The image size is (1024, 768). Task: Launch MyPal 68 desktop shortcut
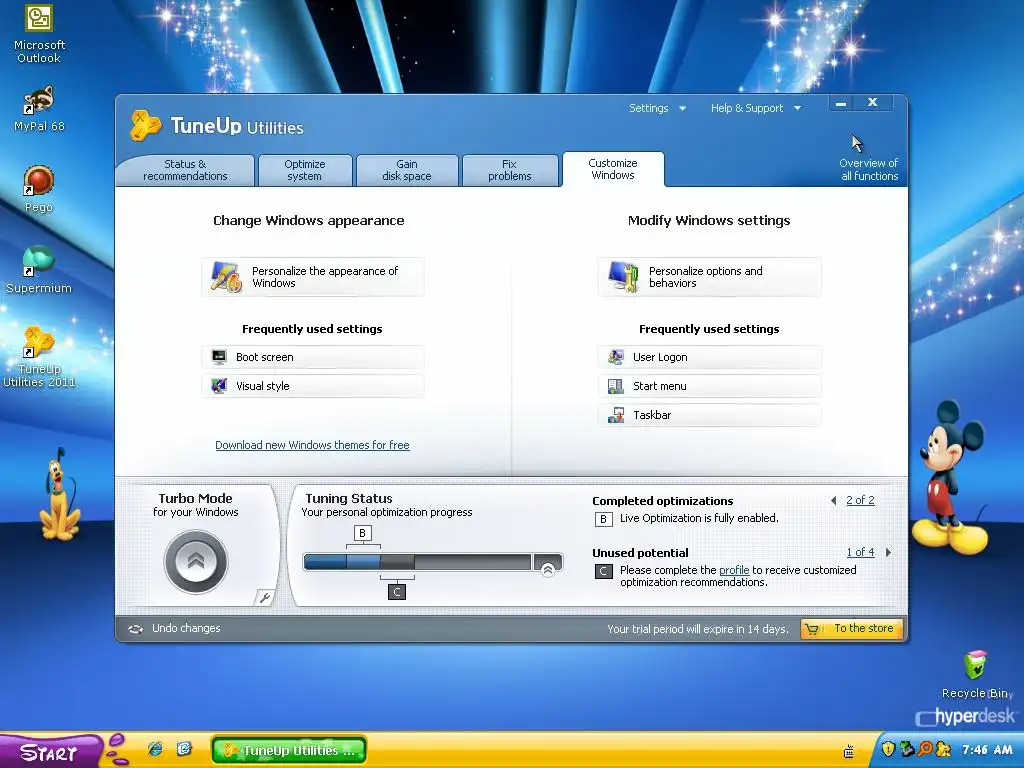click(x=39, y=108)
